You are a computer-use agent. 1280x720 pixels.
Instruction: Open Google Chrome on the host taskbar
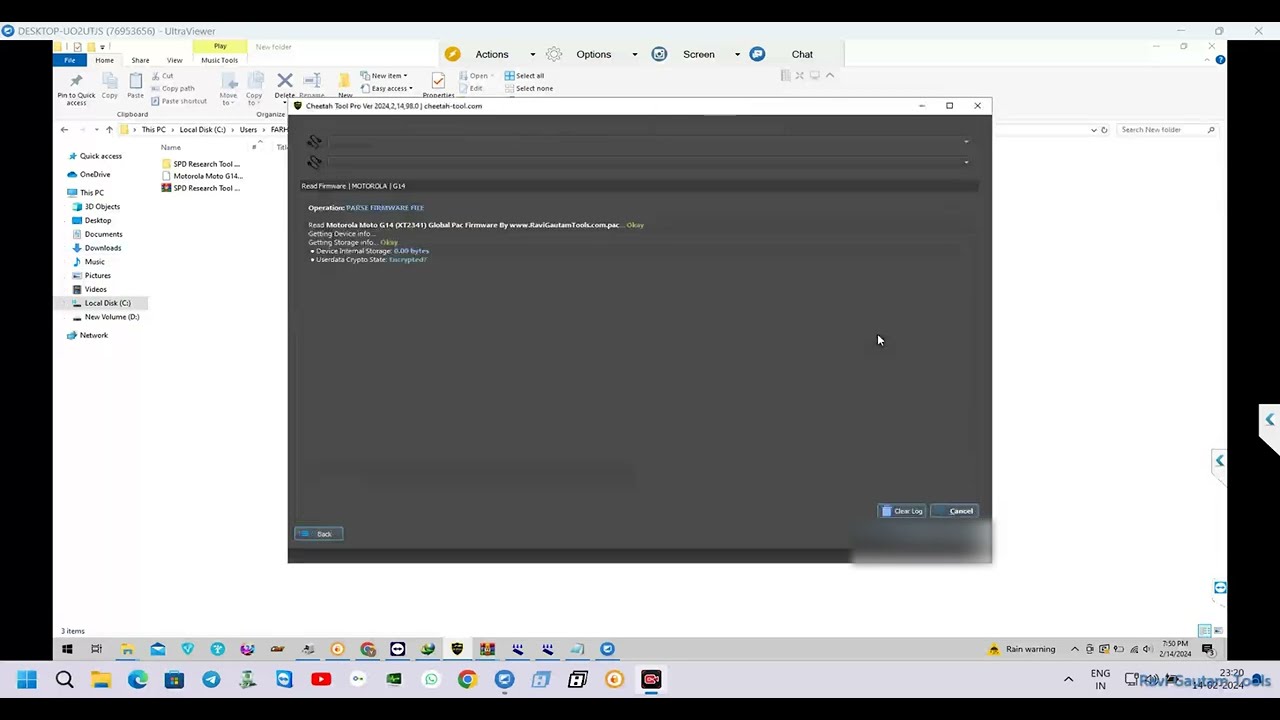tap(467, 680)
